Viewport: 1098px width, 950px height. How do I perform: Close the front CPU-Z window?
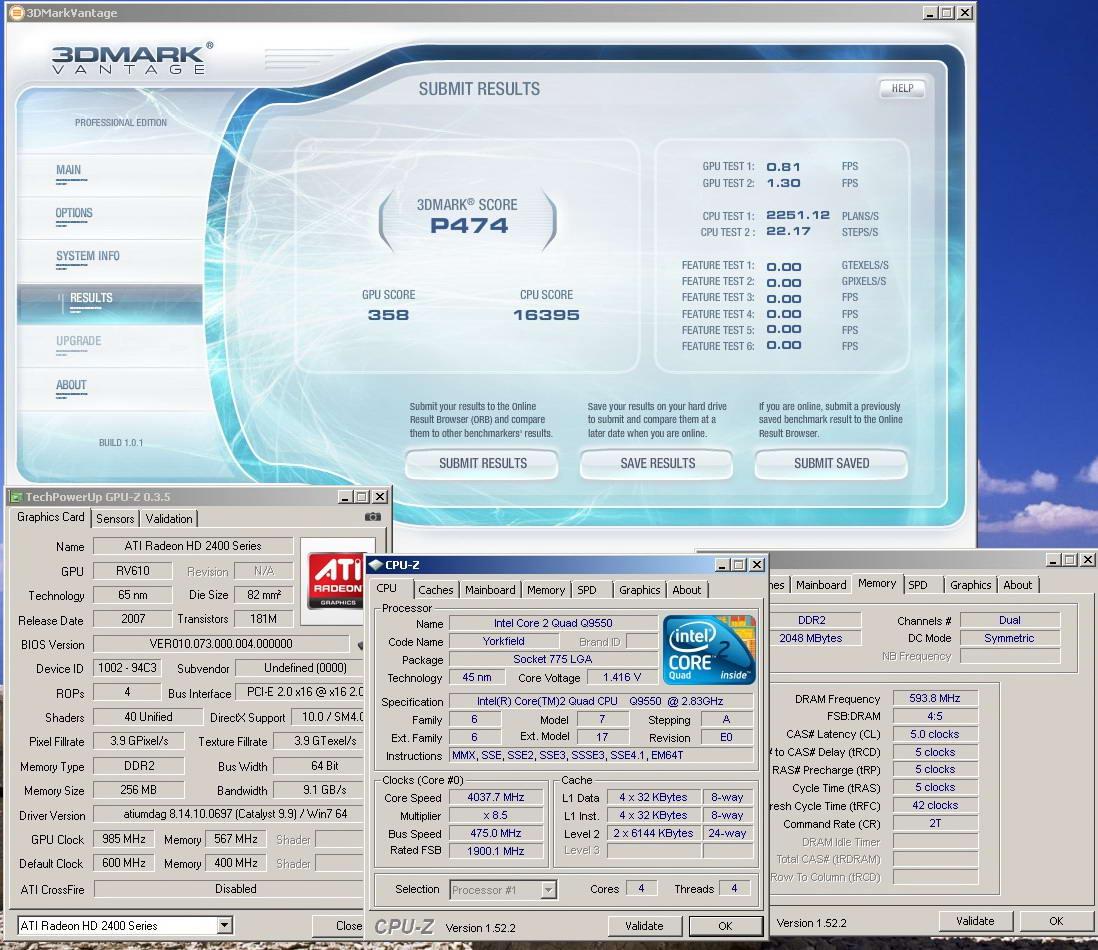click(x=757, y=565)
